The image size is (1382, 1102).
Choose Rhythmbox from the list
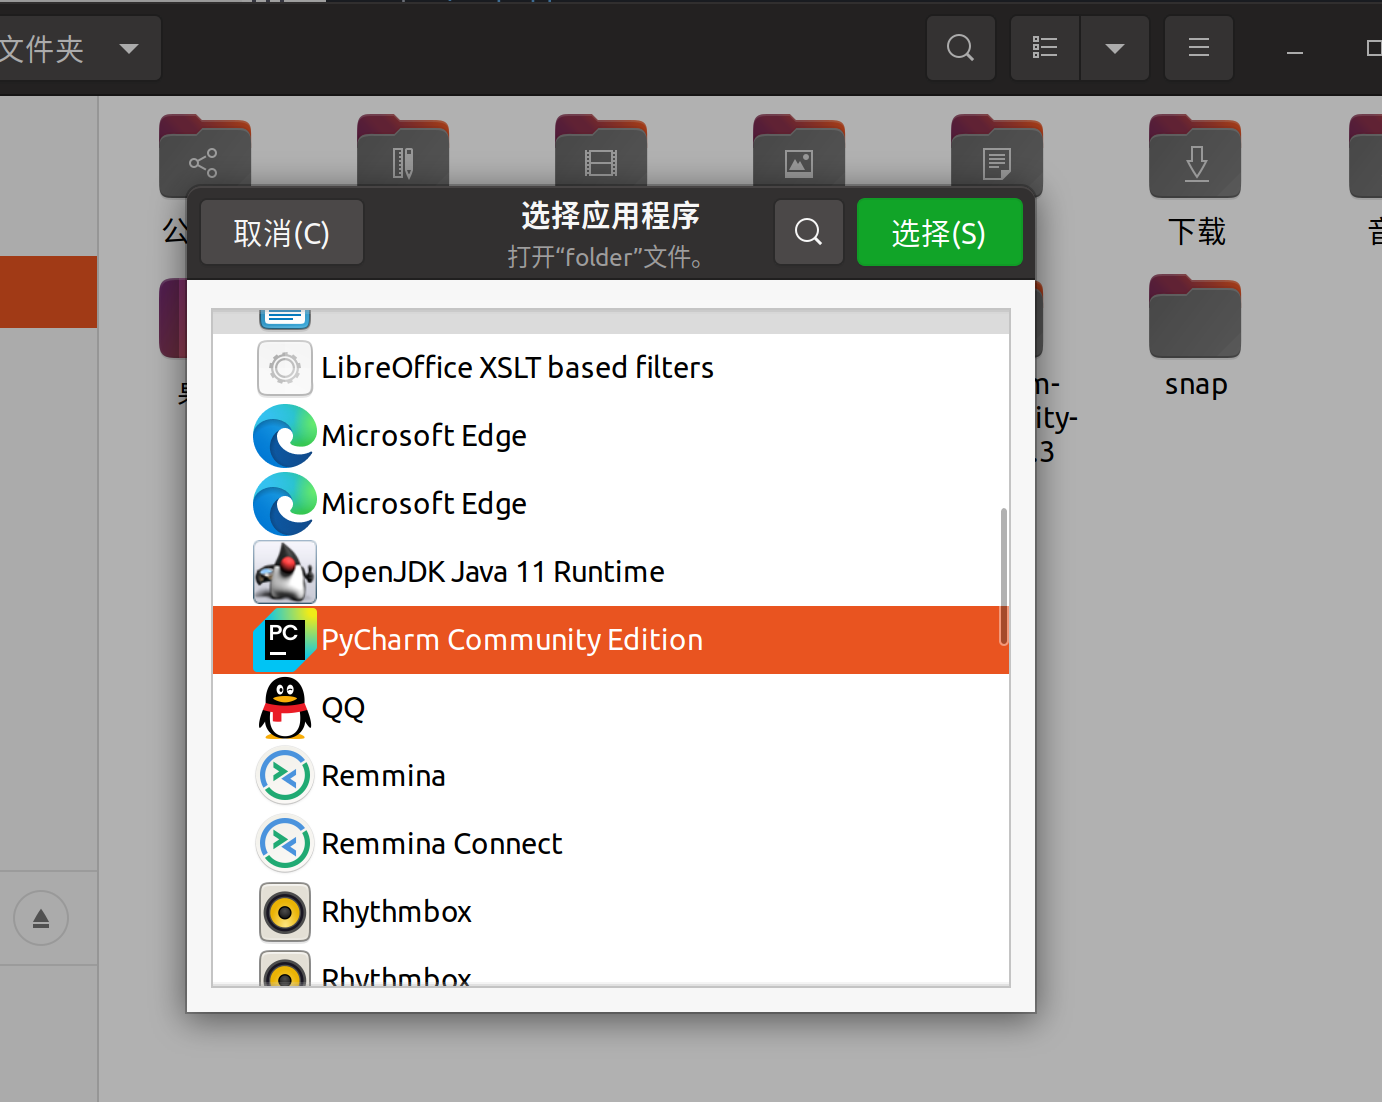click(x=611, y=912)
